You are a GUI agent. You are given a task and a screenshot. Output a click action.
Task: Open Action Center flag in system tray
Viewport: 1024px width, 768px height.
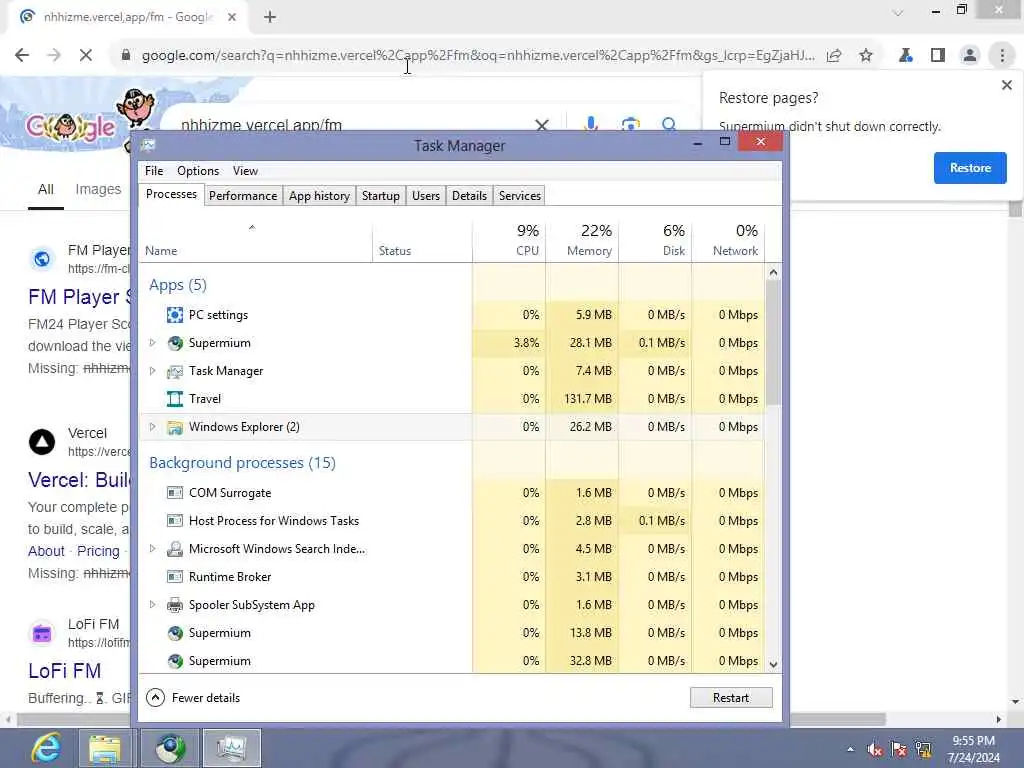pyautogui.click(x=899, y=749)
